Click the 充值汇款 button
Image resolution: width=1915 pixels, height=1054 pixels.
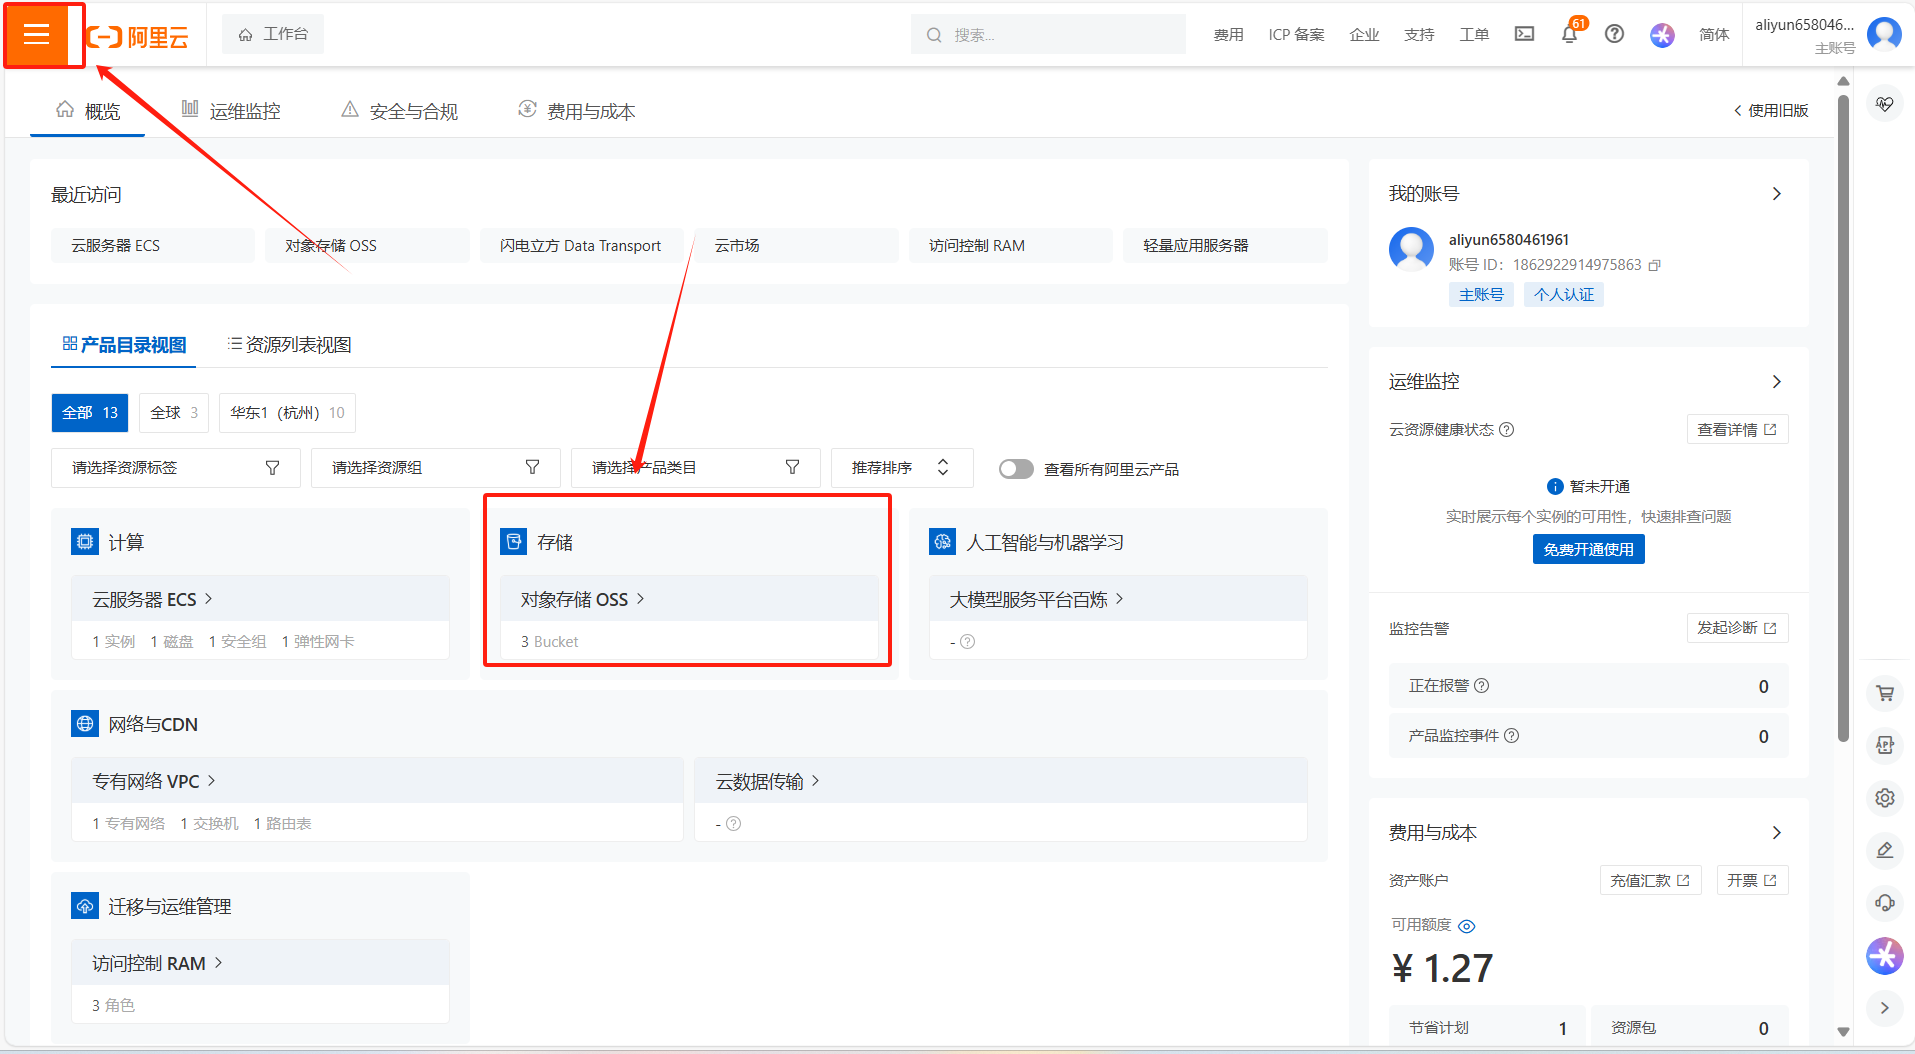[1650, 880]
